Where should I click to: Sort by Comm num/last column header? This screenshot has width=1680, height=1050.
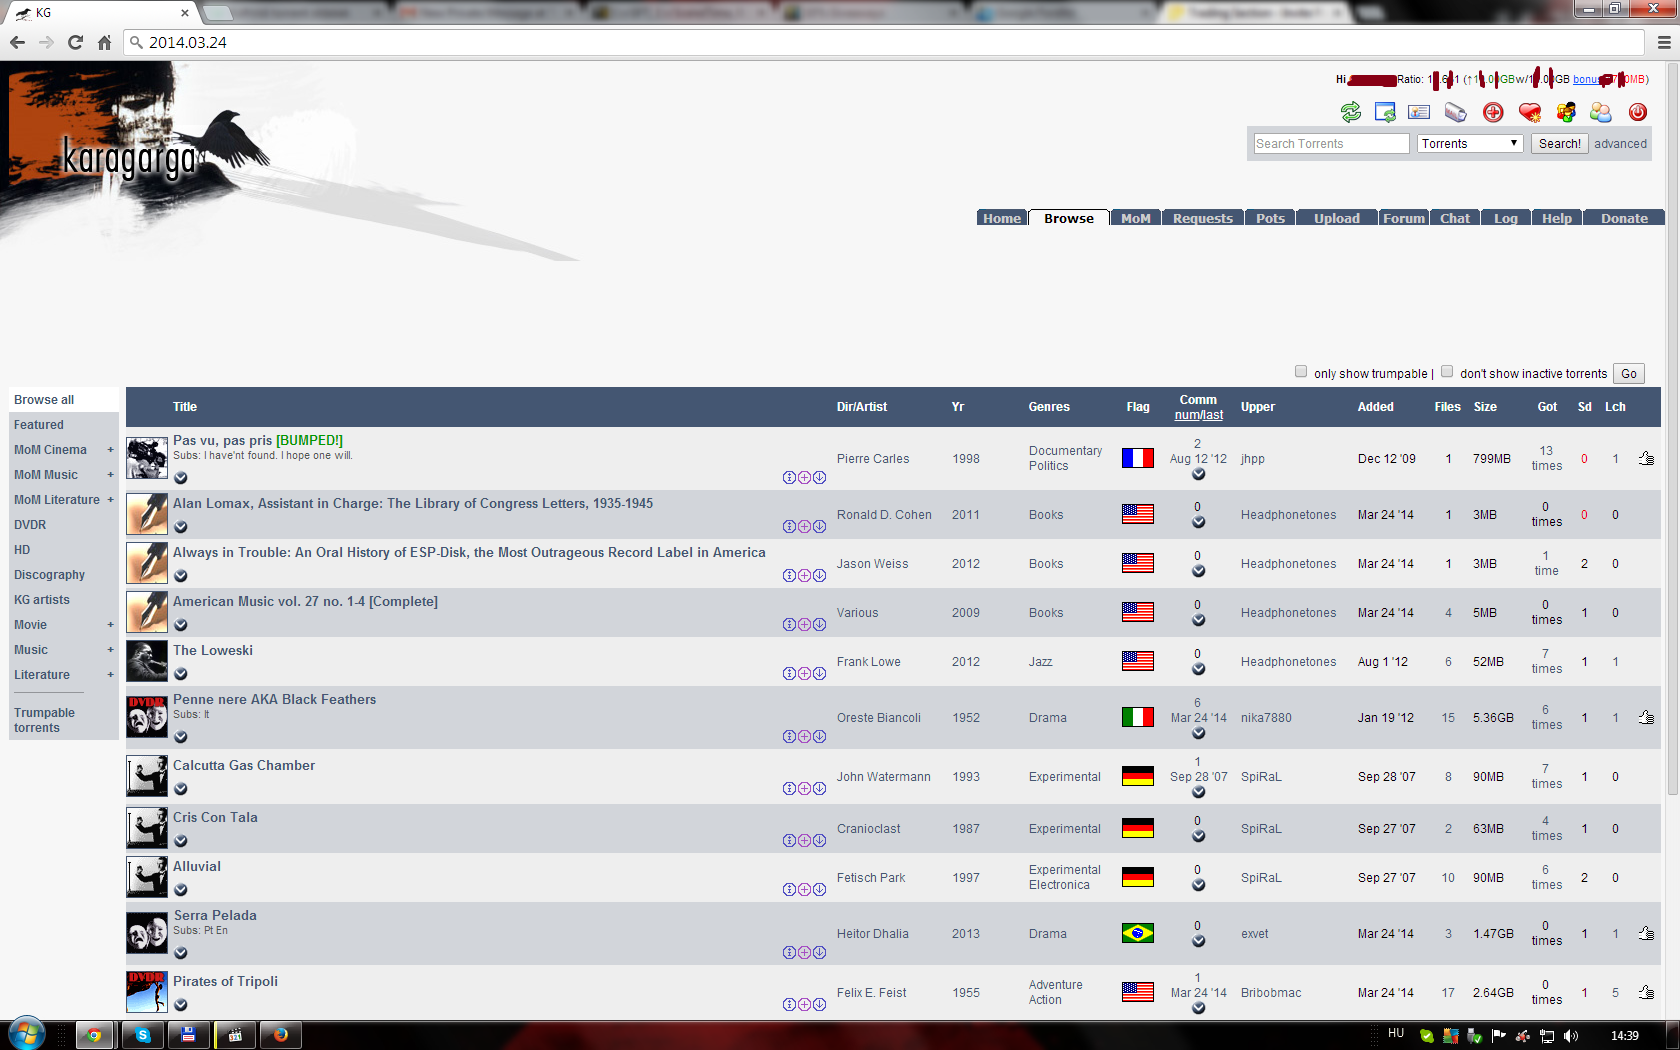(x=1198, y=407)
